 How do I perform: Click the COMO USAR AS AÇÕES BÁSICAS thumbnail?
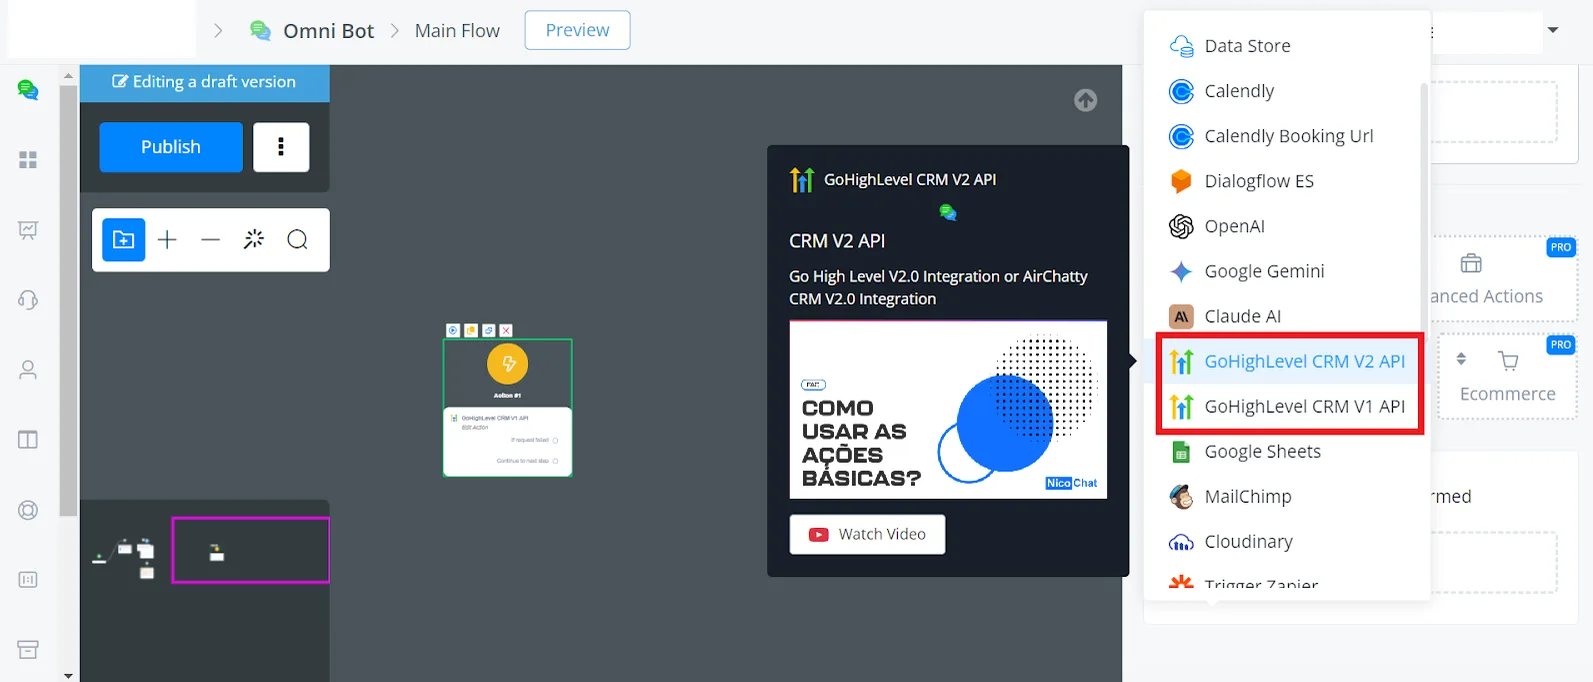pos(948,410)
